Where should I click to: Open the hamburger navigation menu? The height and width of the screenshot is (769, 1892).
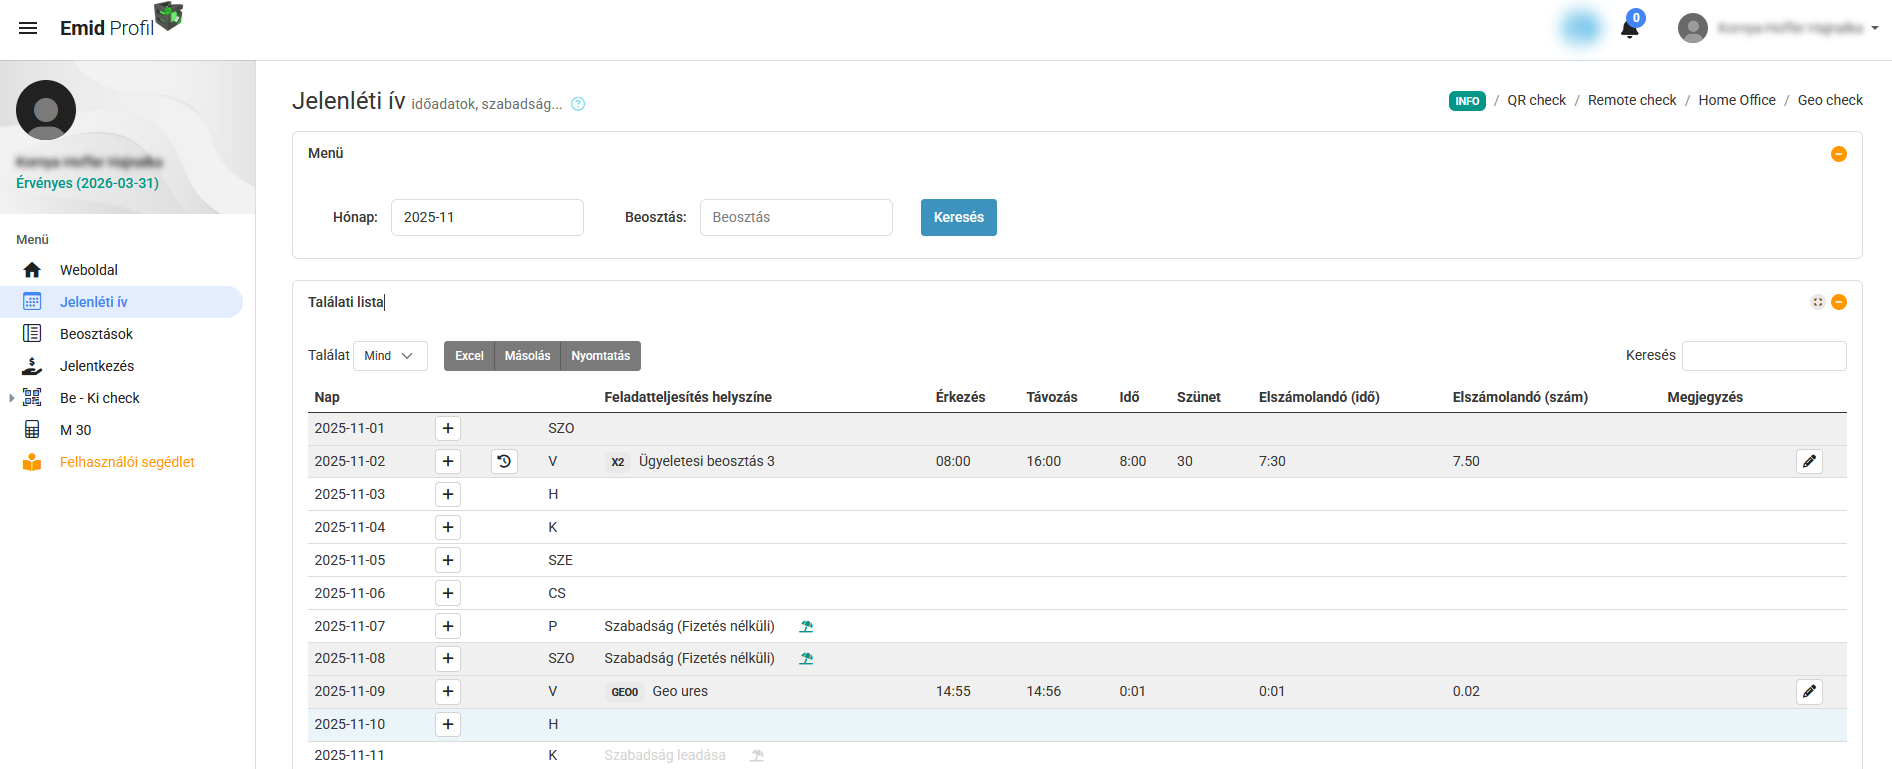tap(28, 28)
